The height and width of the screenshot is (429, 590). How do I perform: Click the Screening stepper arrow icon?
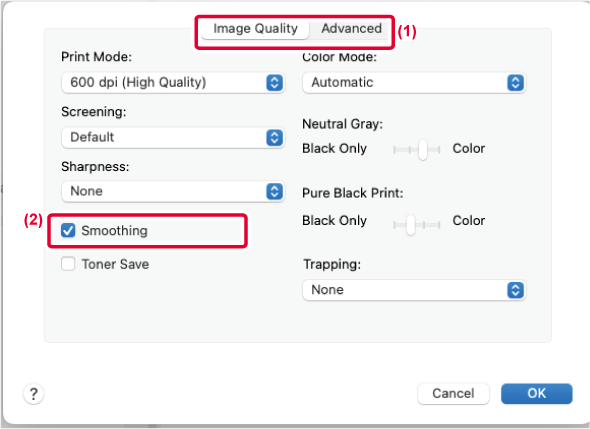click(x=275, y=138)
